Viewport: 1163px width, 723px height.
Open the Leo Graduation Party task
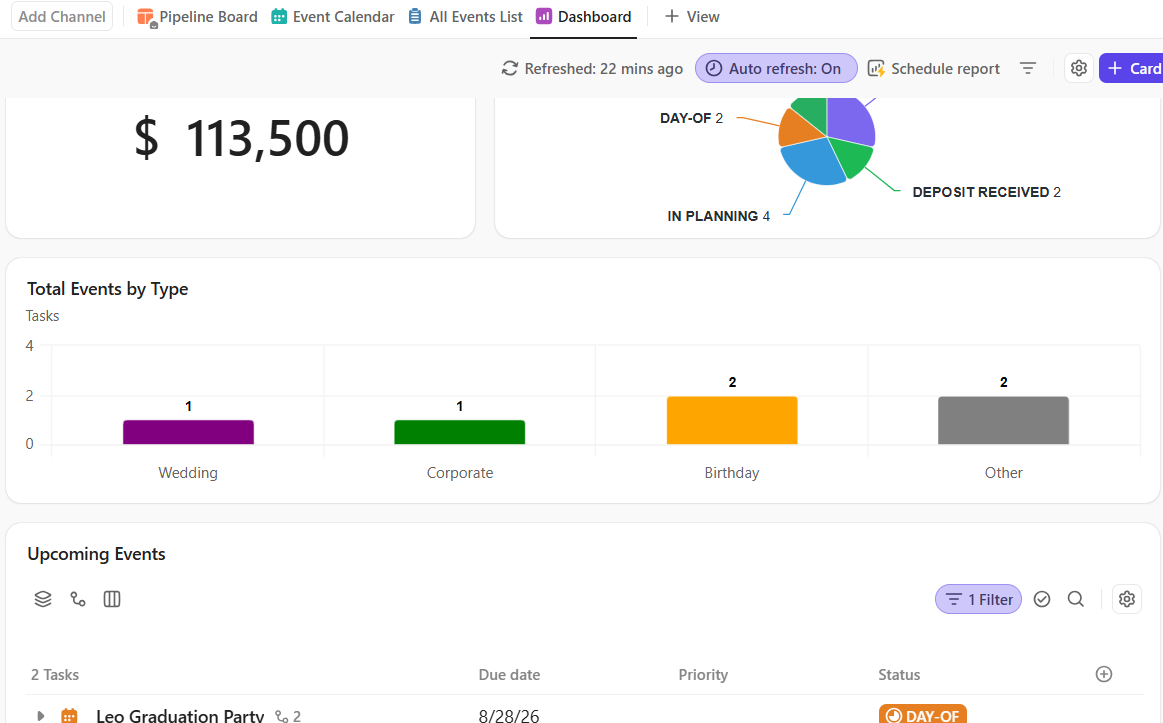tap(180, 716)
